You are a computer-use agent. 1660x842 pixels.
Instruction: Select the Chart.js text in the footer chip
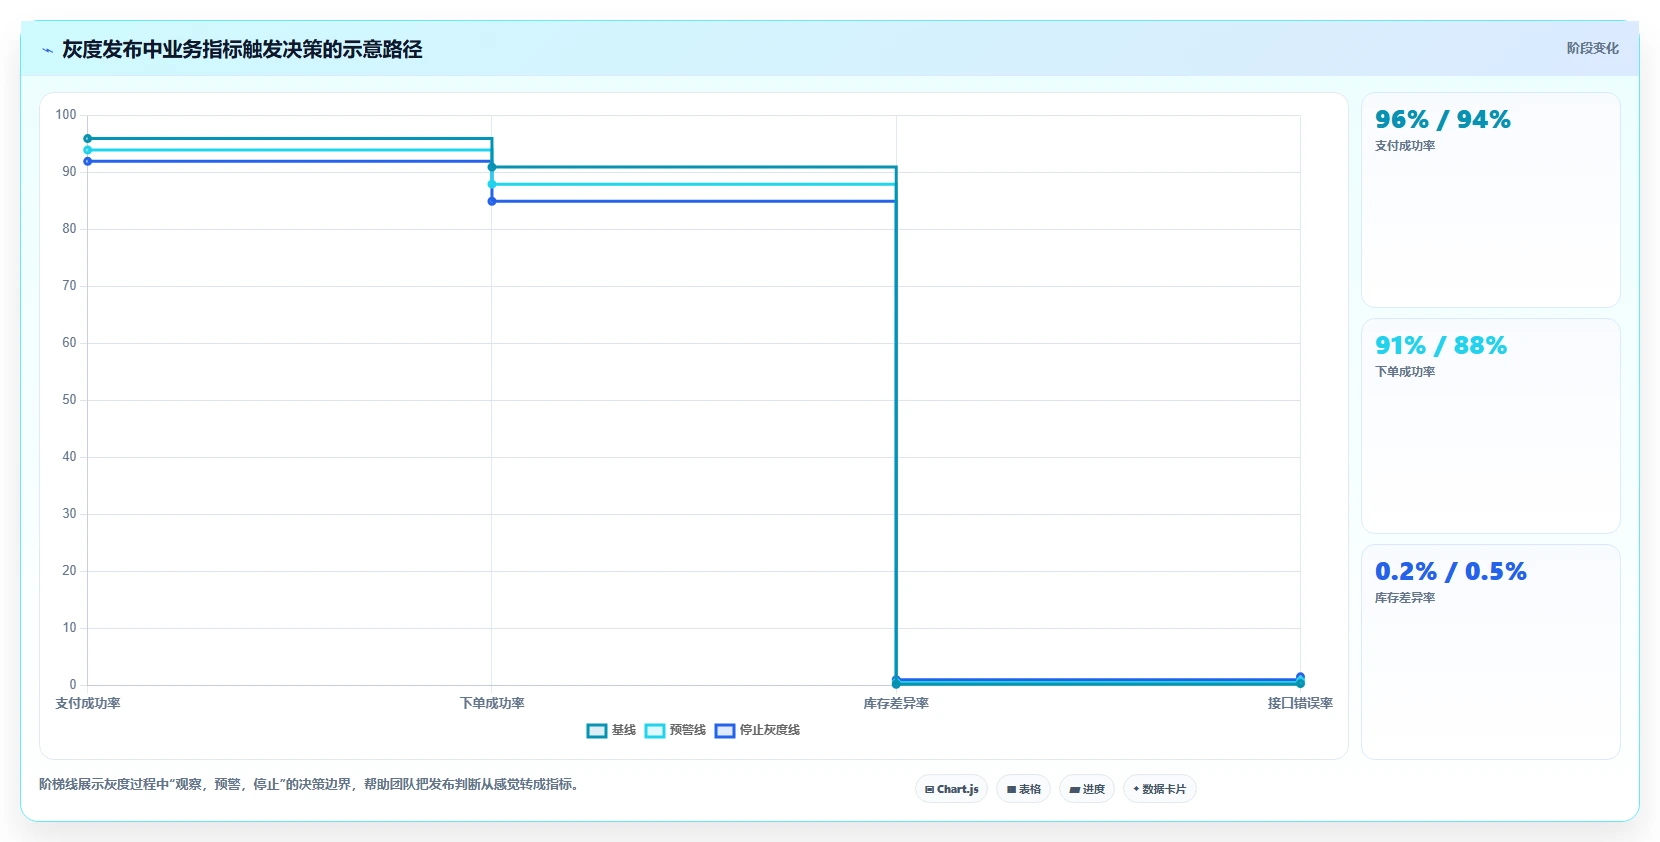click(958, 789)
